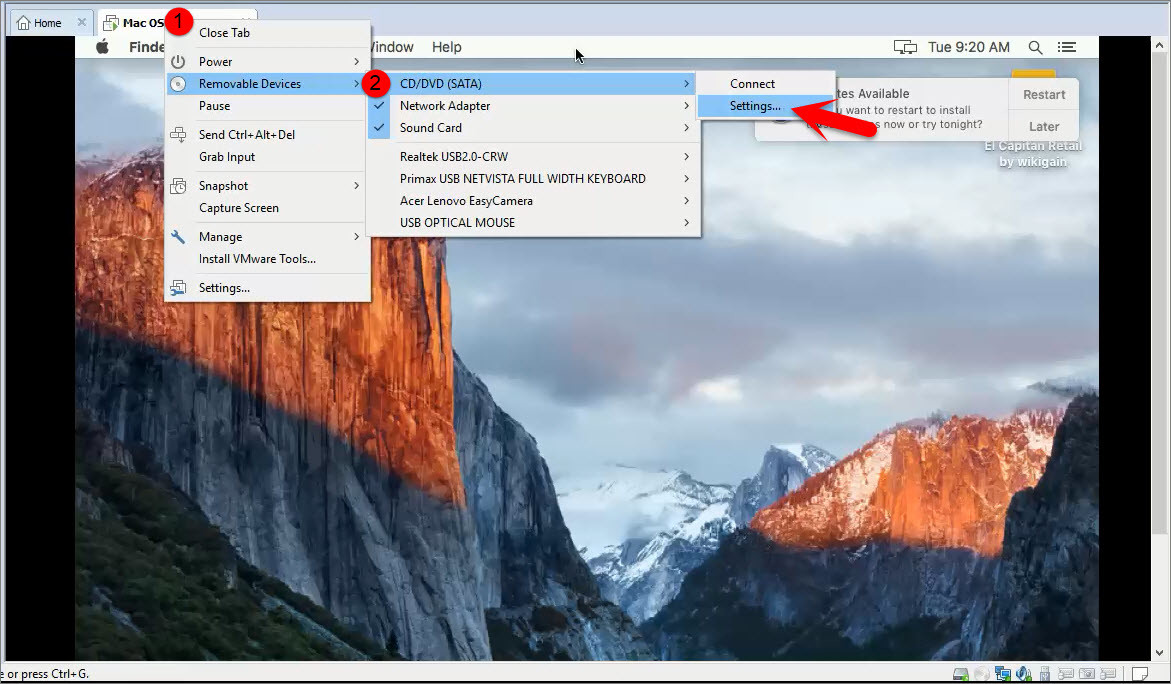Choose Connect in the CD/DVD submenu

click(766, 84)
